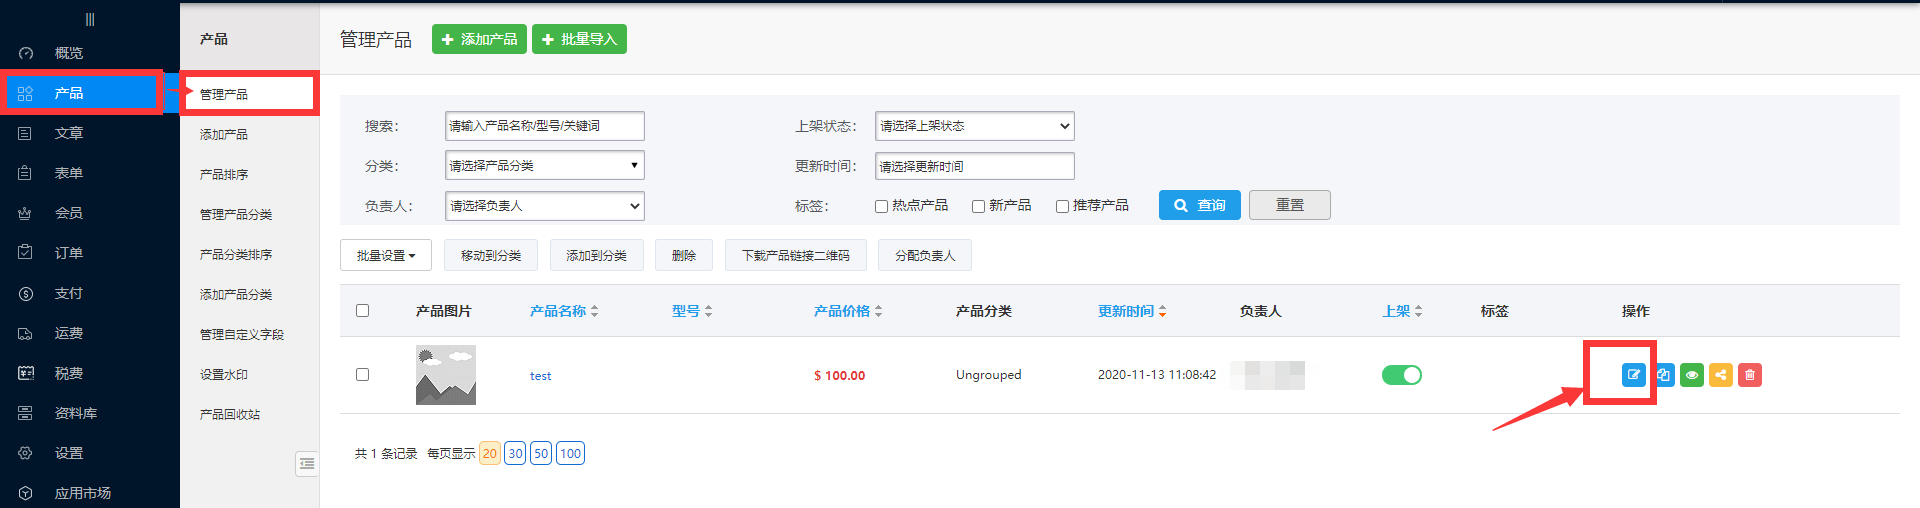Expand the 批量设置 dropdown button

[386, 255]
